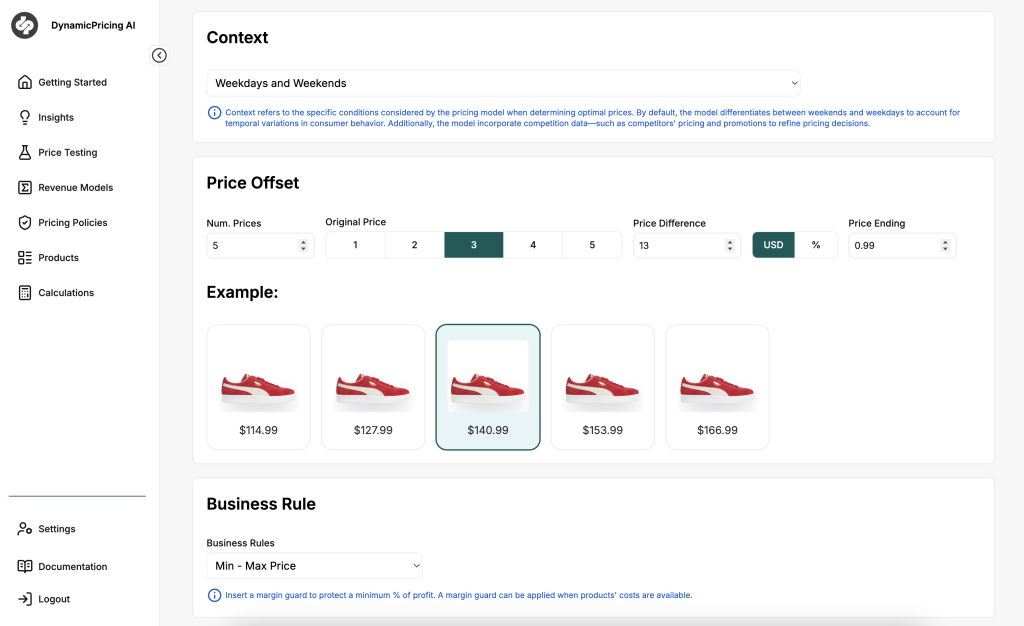This screenshot has height=626, width=1024.
Task: Expand the Min - Max Price dropdown
Action: pyautogui.click(x=314, y=566)
